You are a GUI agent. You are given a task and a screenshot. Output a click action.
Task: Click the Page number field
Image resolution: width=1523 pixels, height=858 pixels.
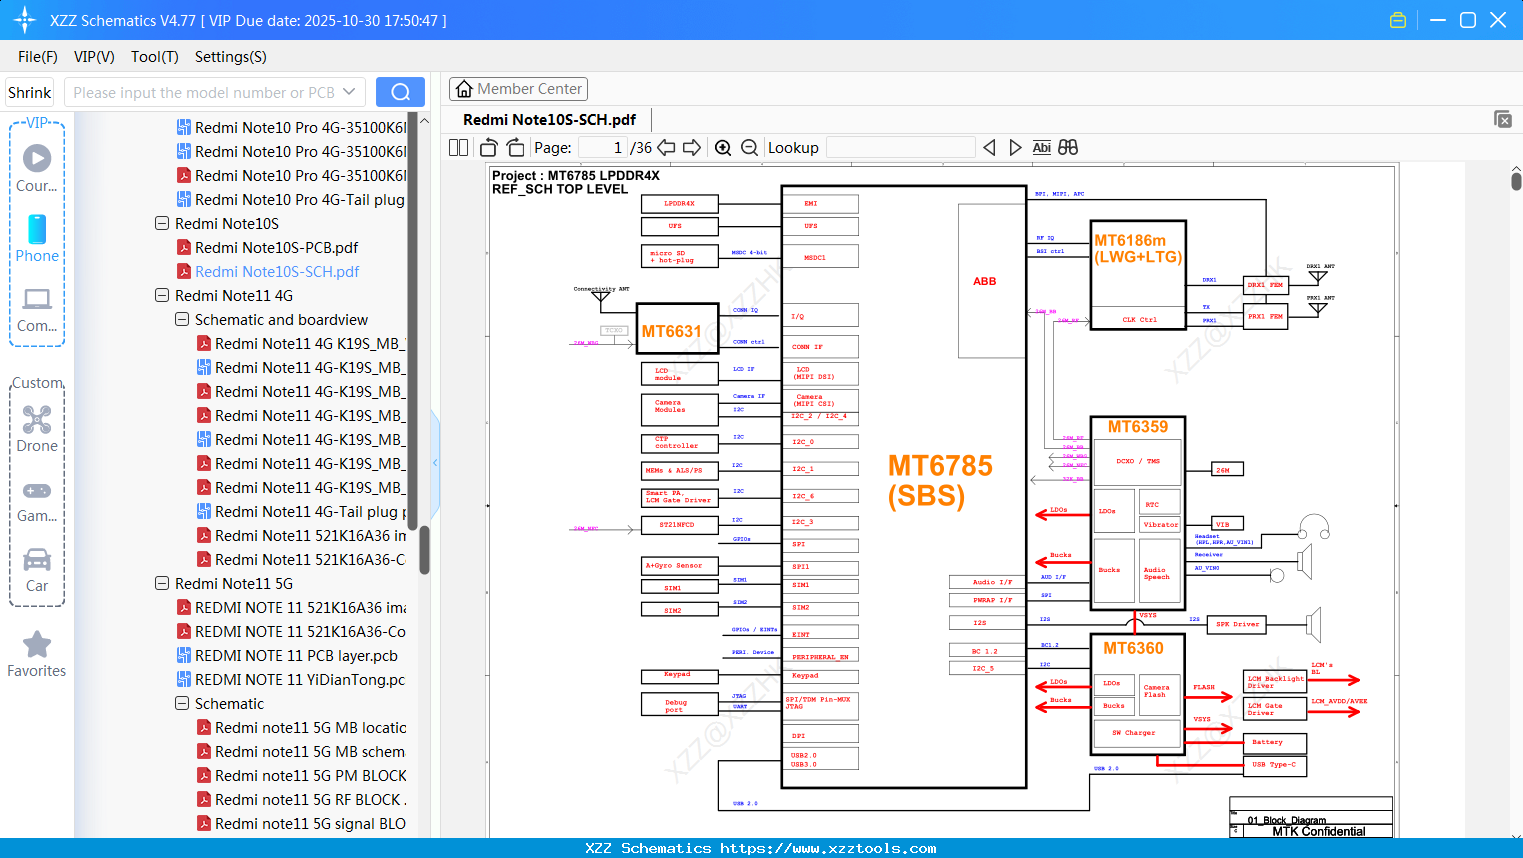[x=602, y=147]
